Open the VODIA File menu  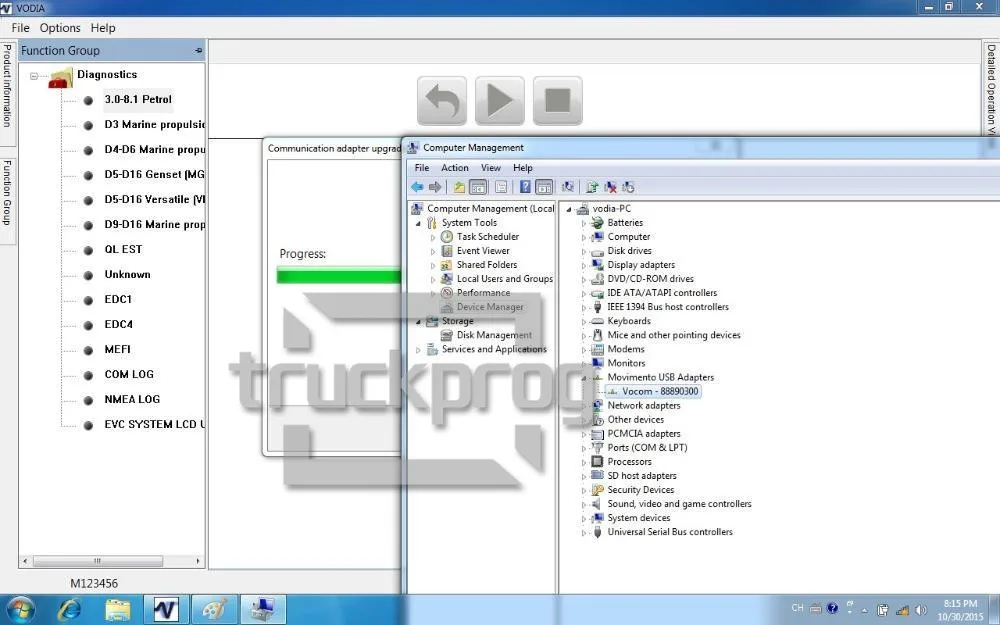20,28
